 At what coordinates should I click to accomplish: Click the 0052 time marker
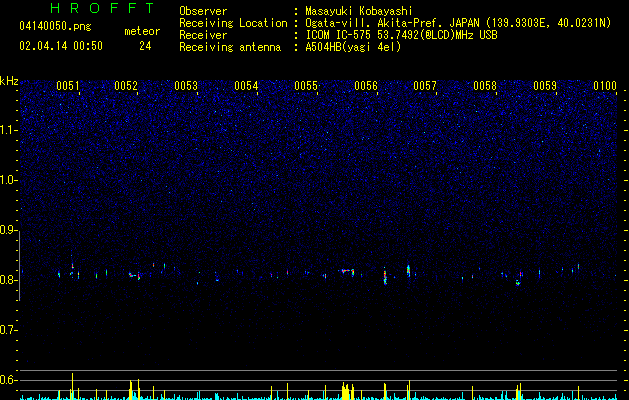coord(126,86)
